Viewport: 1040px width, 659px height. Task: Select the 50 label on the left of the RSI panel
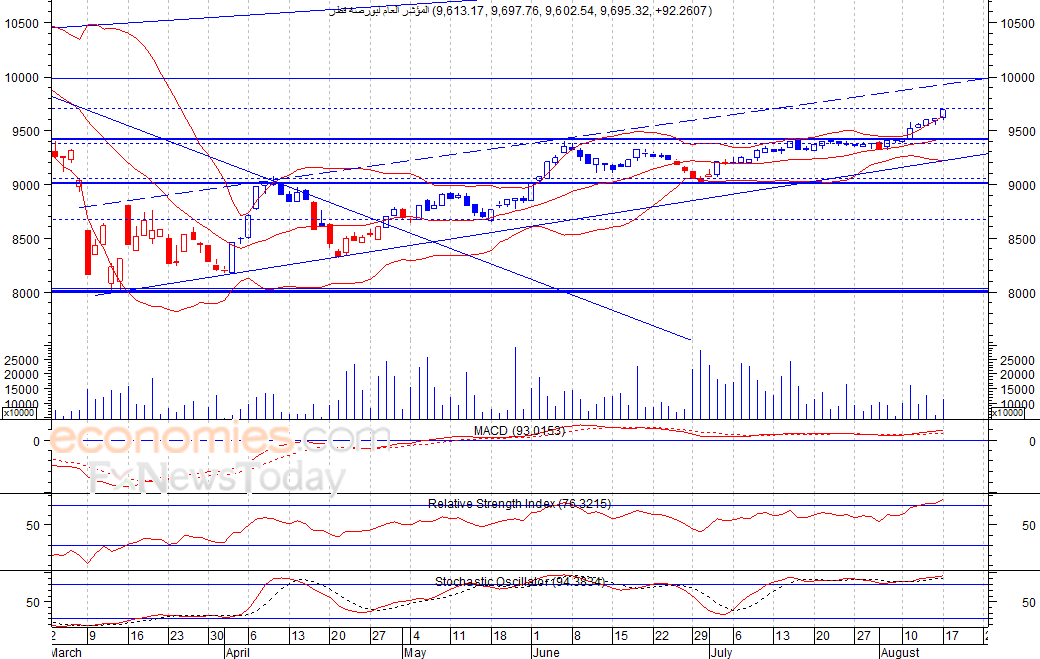coord(33,525)
